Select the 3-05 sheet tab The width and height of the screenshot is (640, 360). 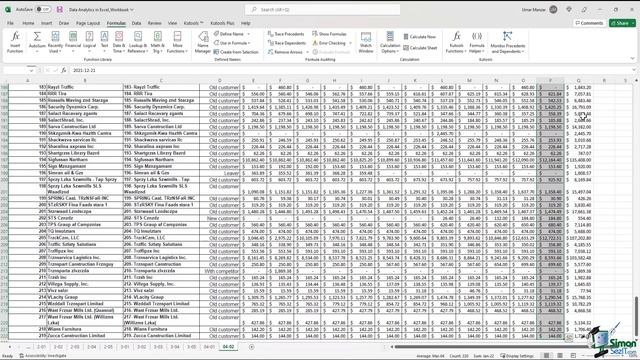[191, 347]
